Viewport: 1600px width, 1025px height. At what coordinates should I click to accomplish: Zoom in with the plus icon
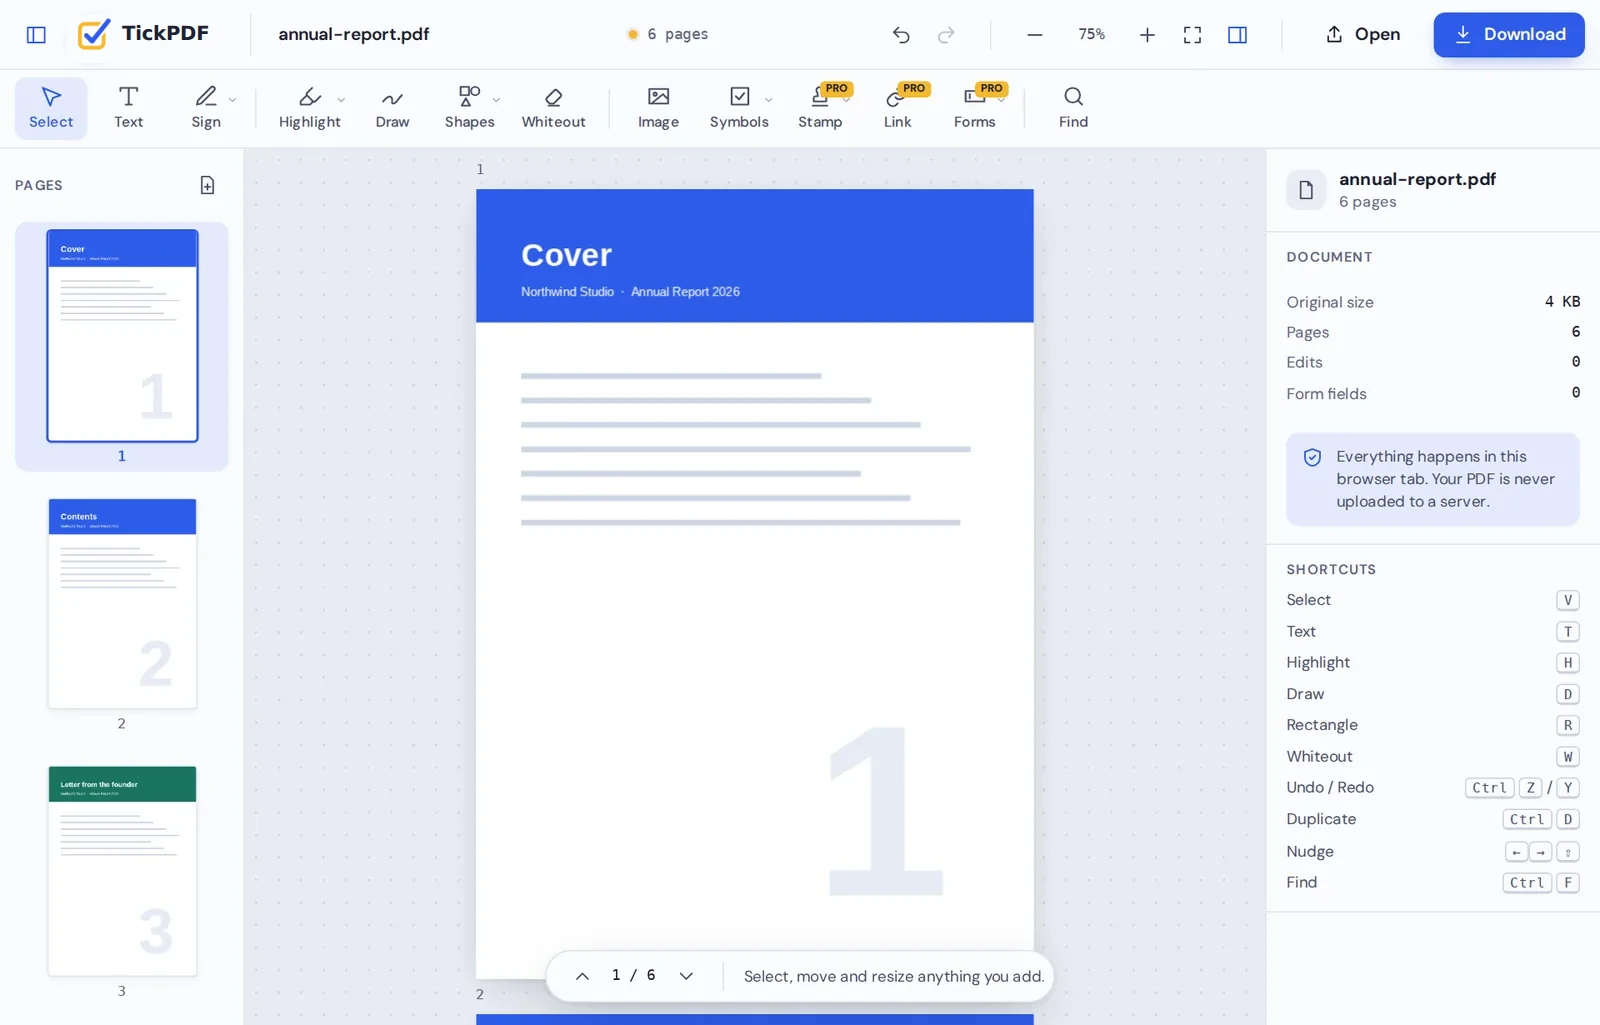click(1147, 34)
